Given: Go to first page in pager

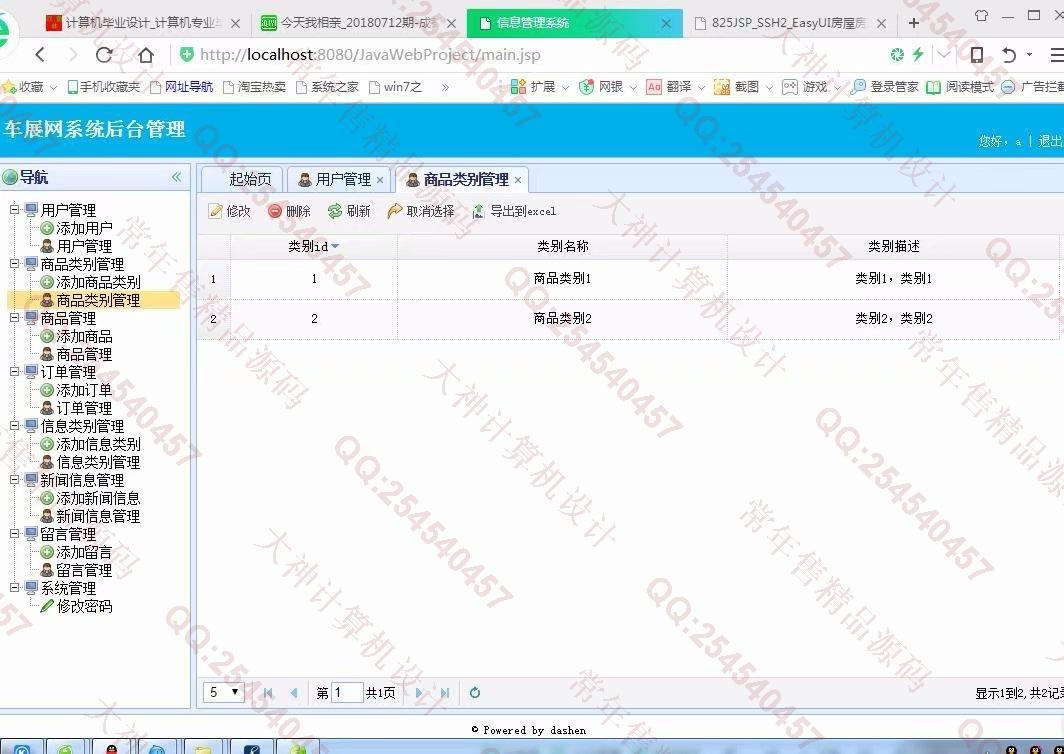Looking at the screenshot, I should [x=268, y=693].
